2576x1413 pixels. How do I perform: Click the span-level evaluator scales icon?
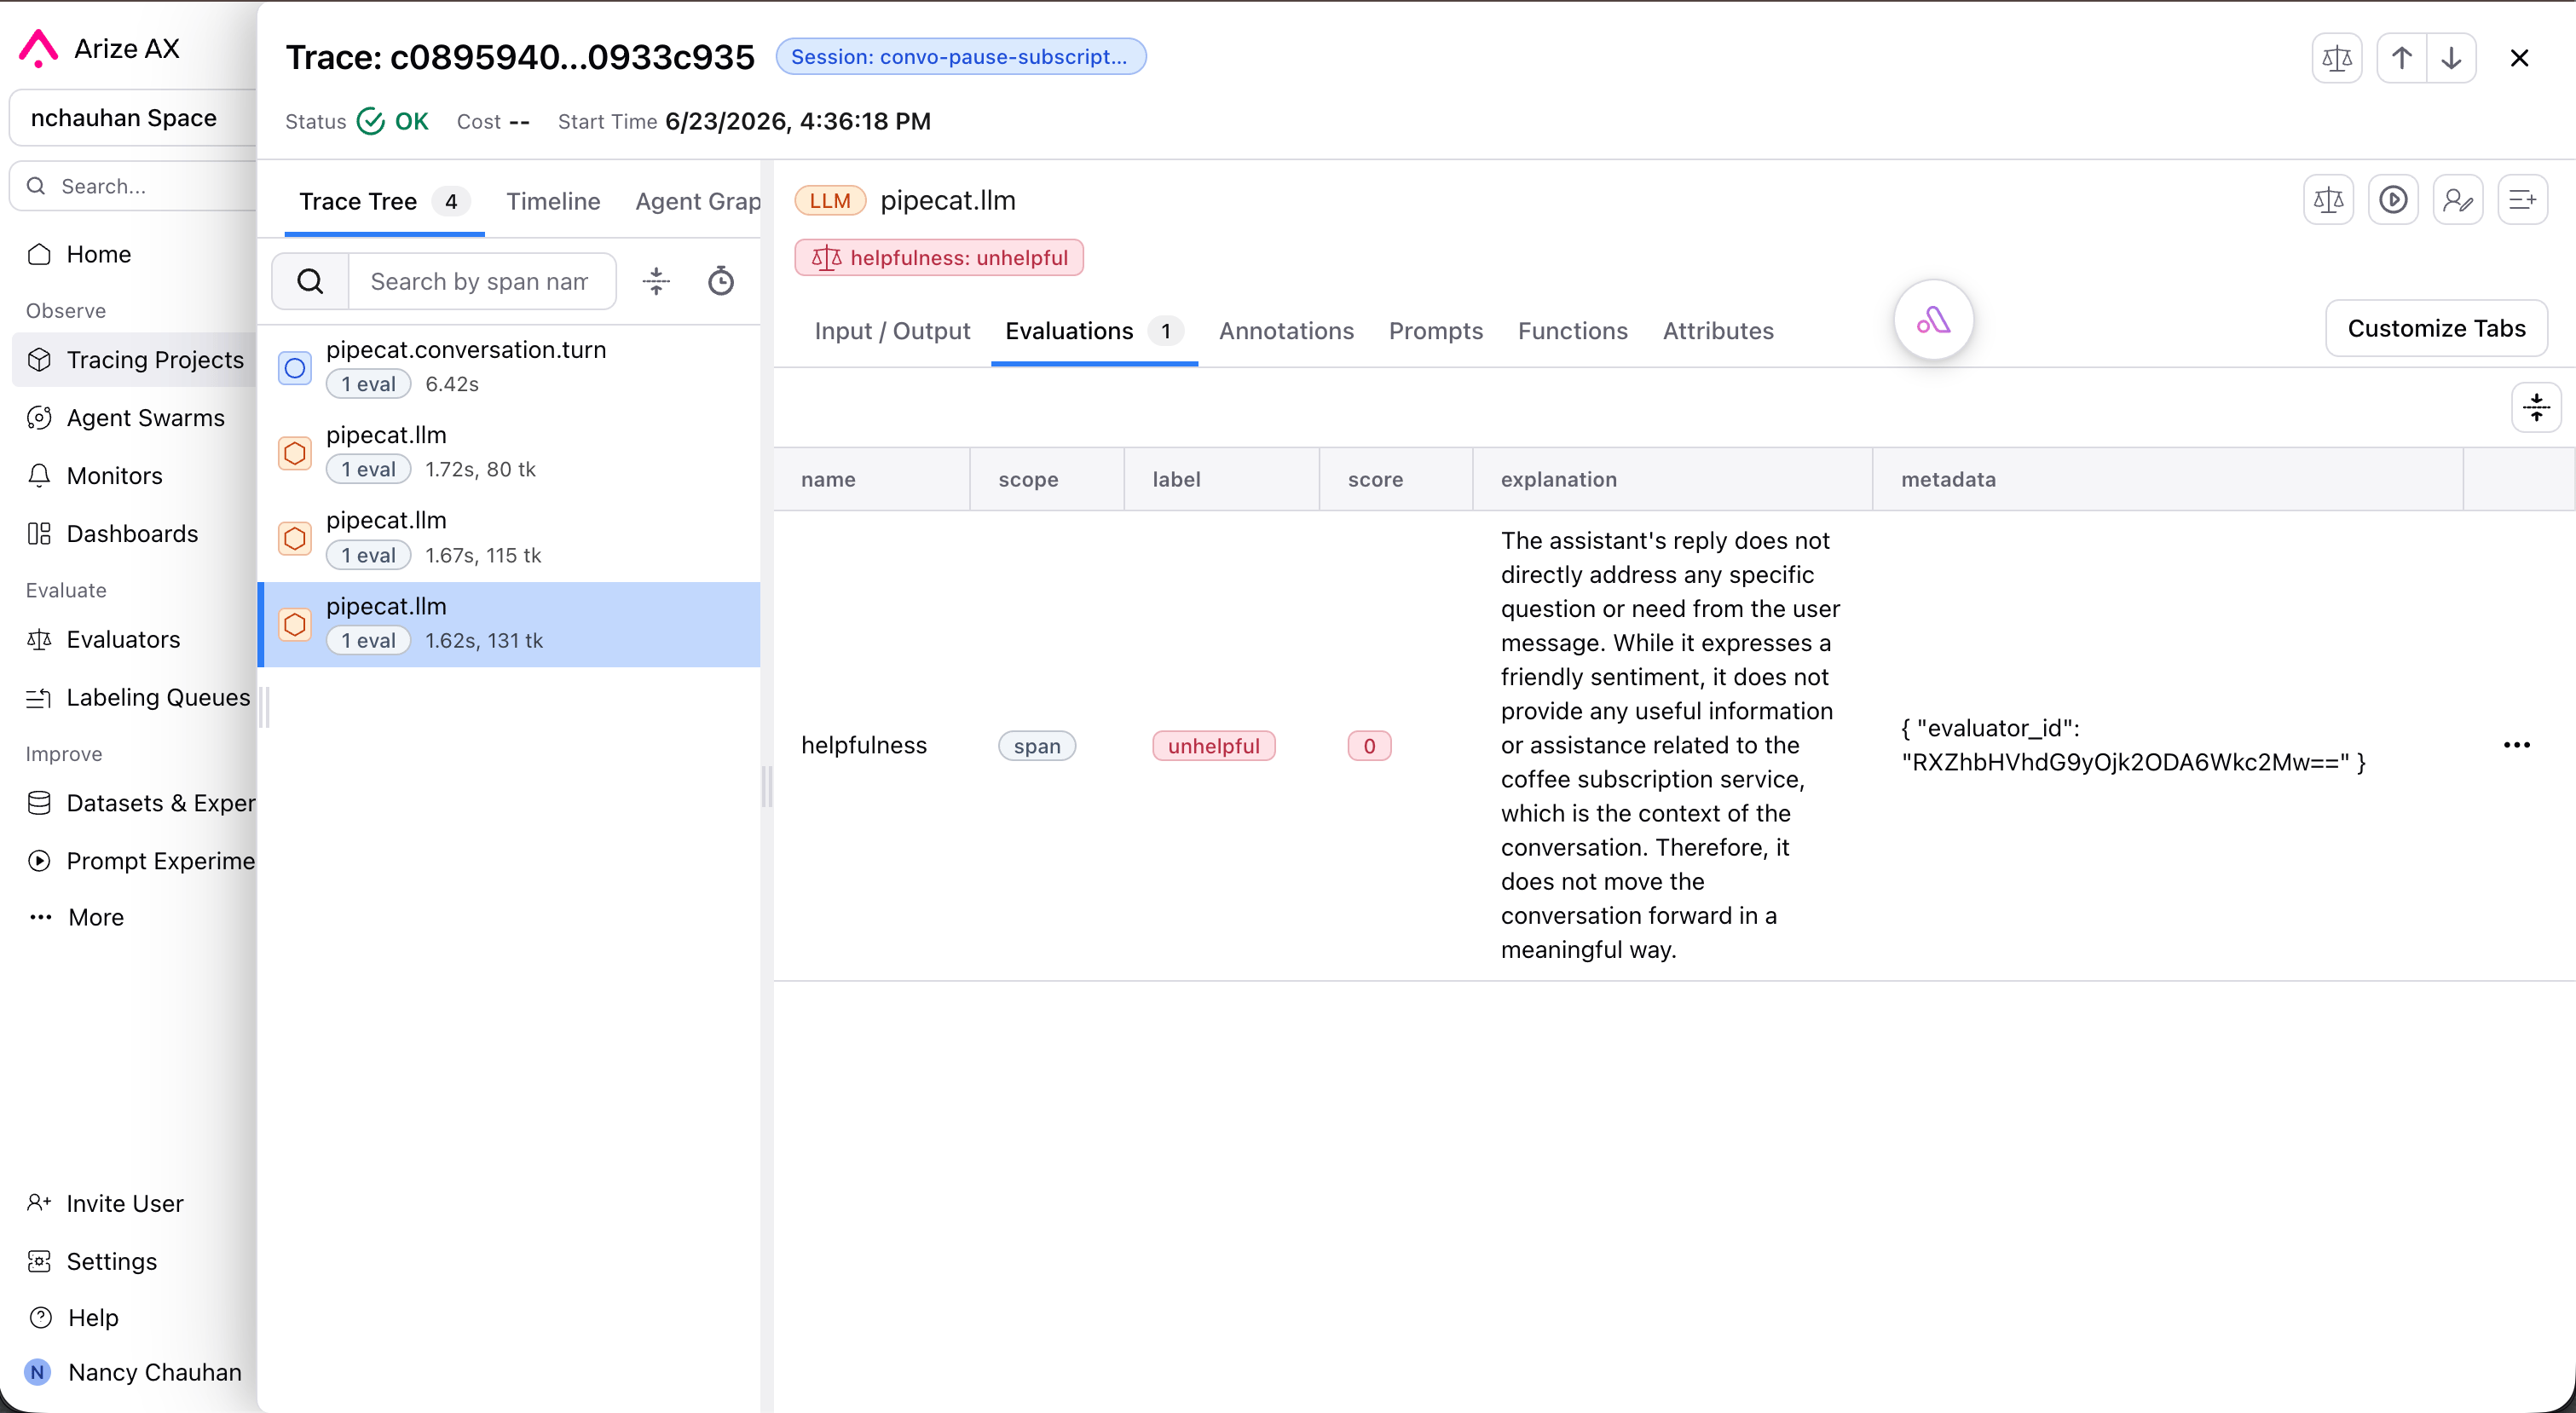2328,200
